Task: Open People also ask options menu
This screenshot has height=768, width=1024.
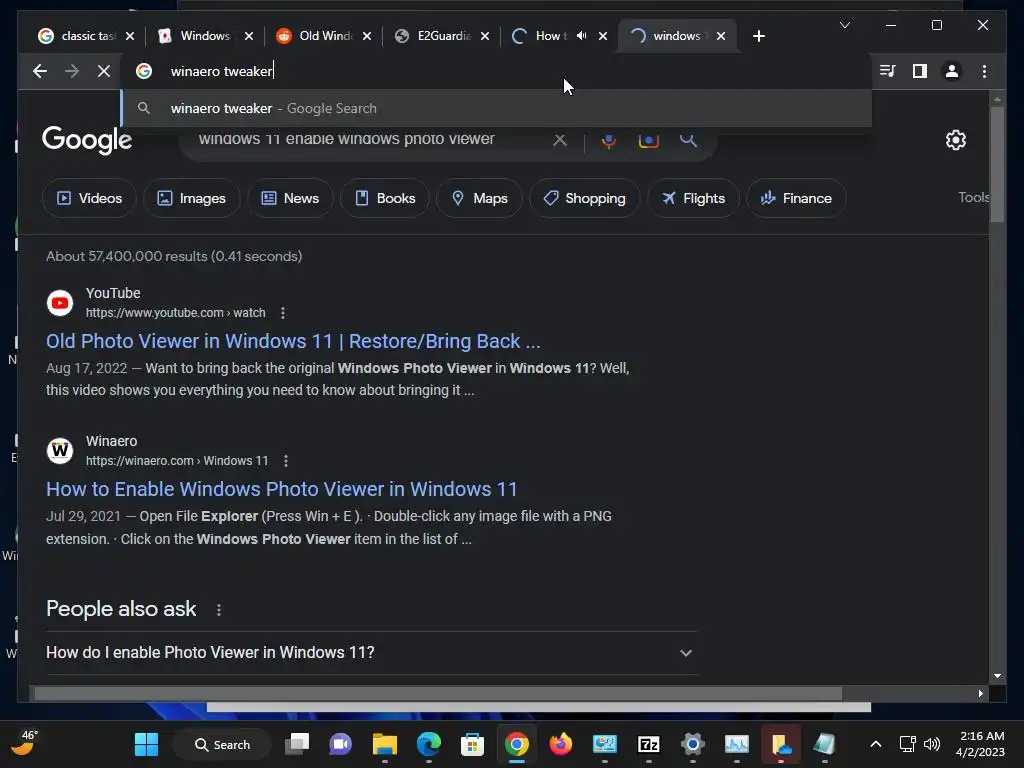Action: 219,609
